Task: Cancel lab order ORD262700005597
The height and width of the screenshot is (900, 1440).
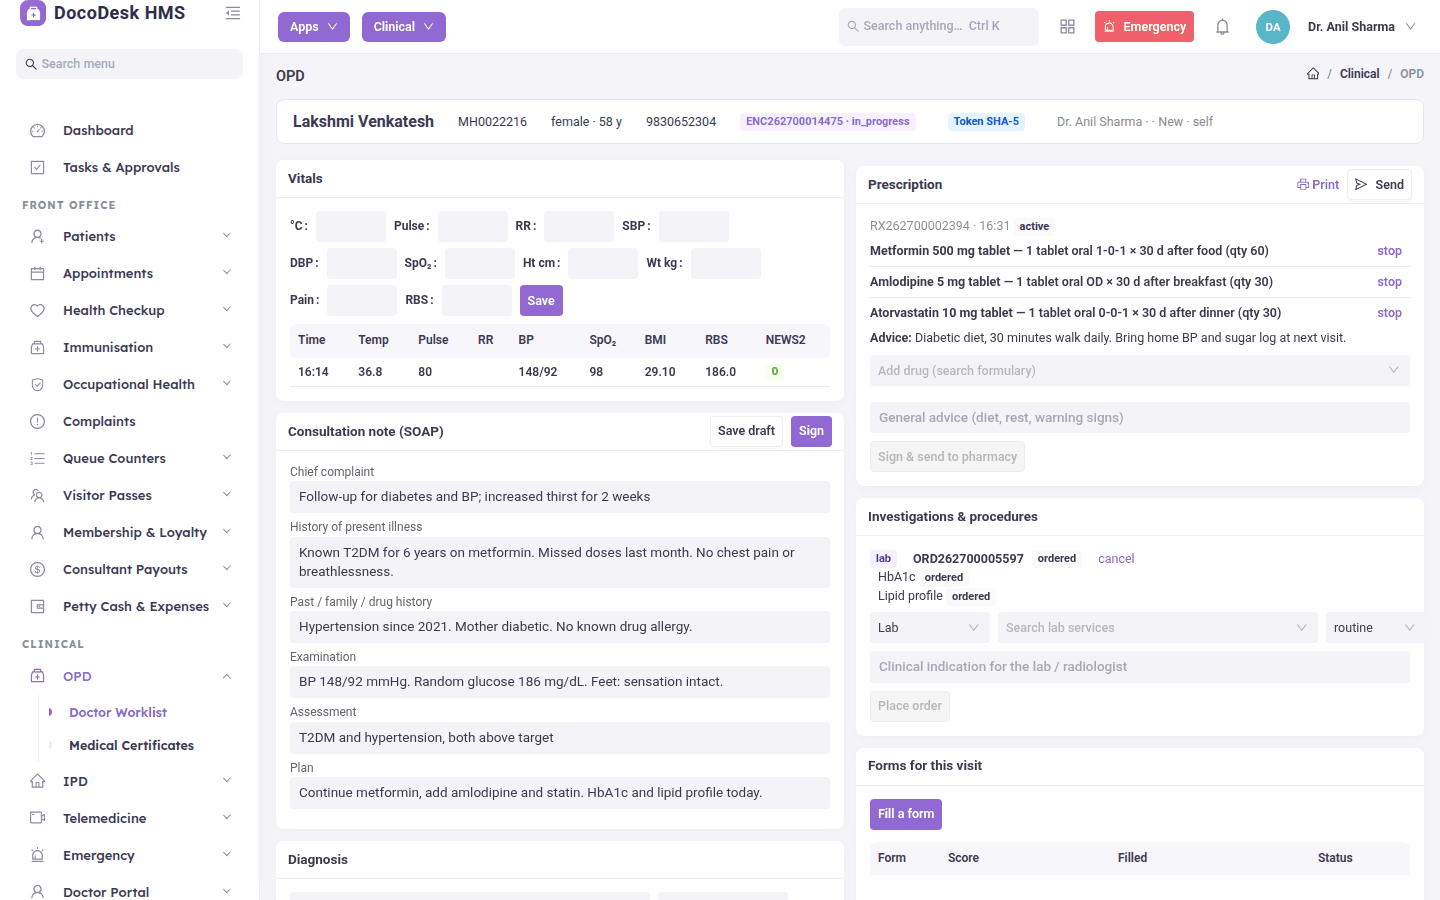Action: [1116, 559]
